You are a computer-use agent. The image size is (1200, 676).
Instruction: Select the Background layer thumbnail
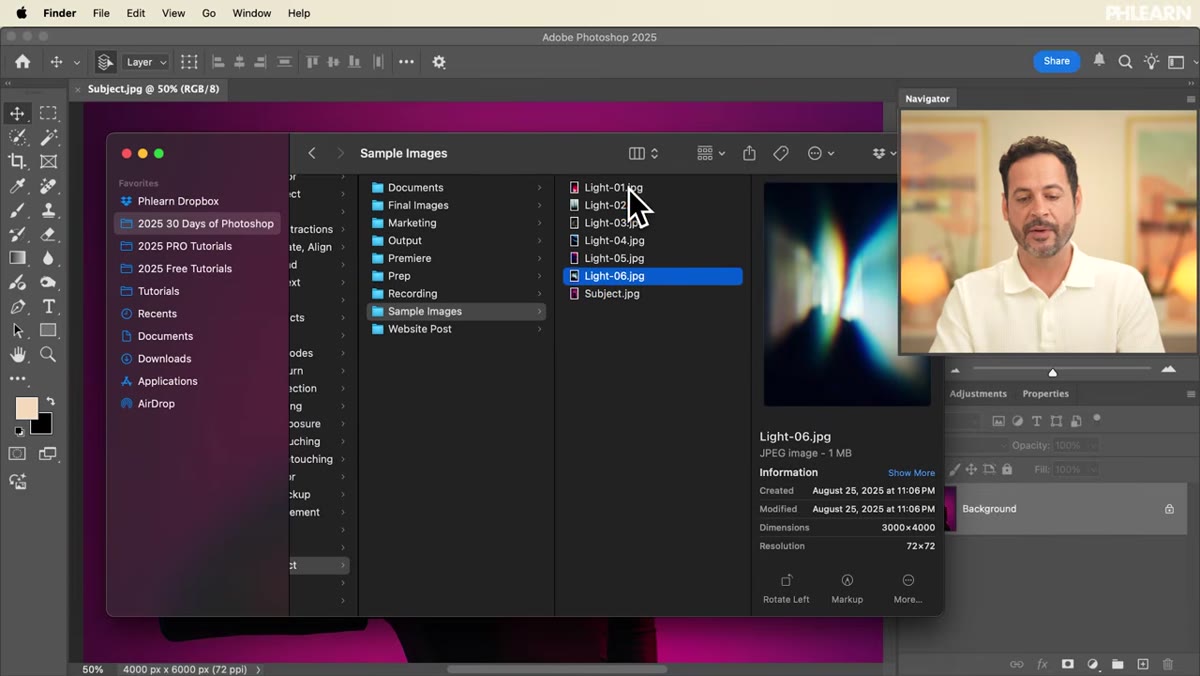[x=950, y=509]
